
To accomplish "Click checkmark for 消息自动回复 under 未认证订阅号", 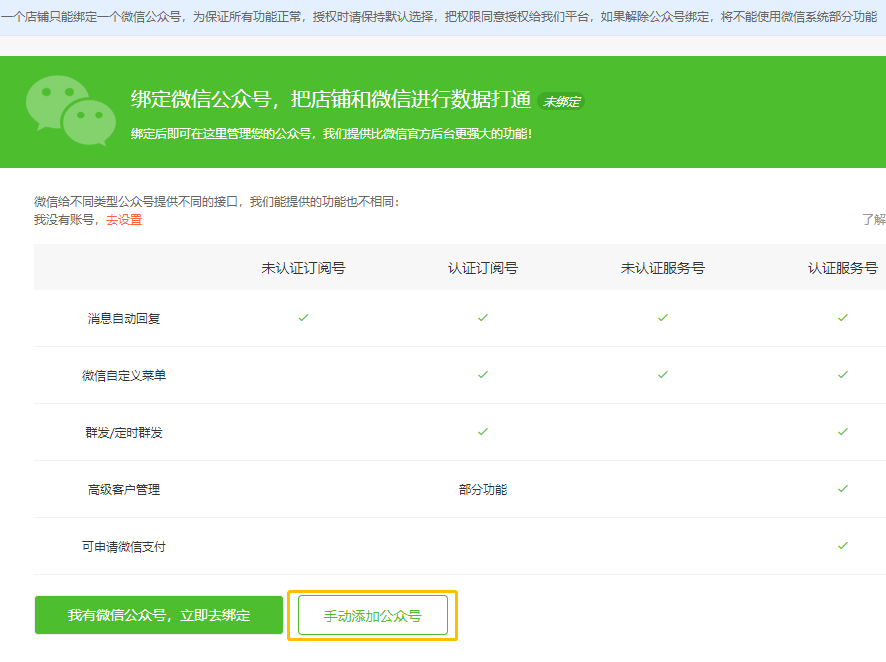I will pos(303,318).
